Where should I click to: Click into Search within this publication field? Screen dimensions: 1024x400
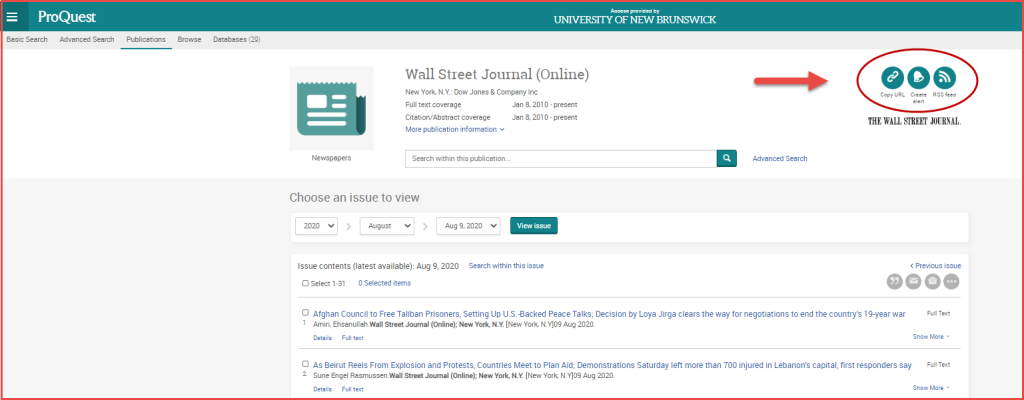pyautogui.click(x=561, y=158)
